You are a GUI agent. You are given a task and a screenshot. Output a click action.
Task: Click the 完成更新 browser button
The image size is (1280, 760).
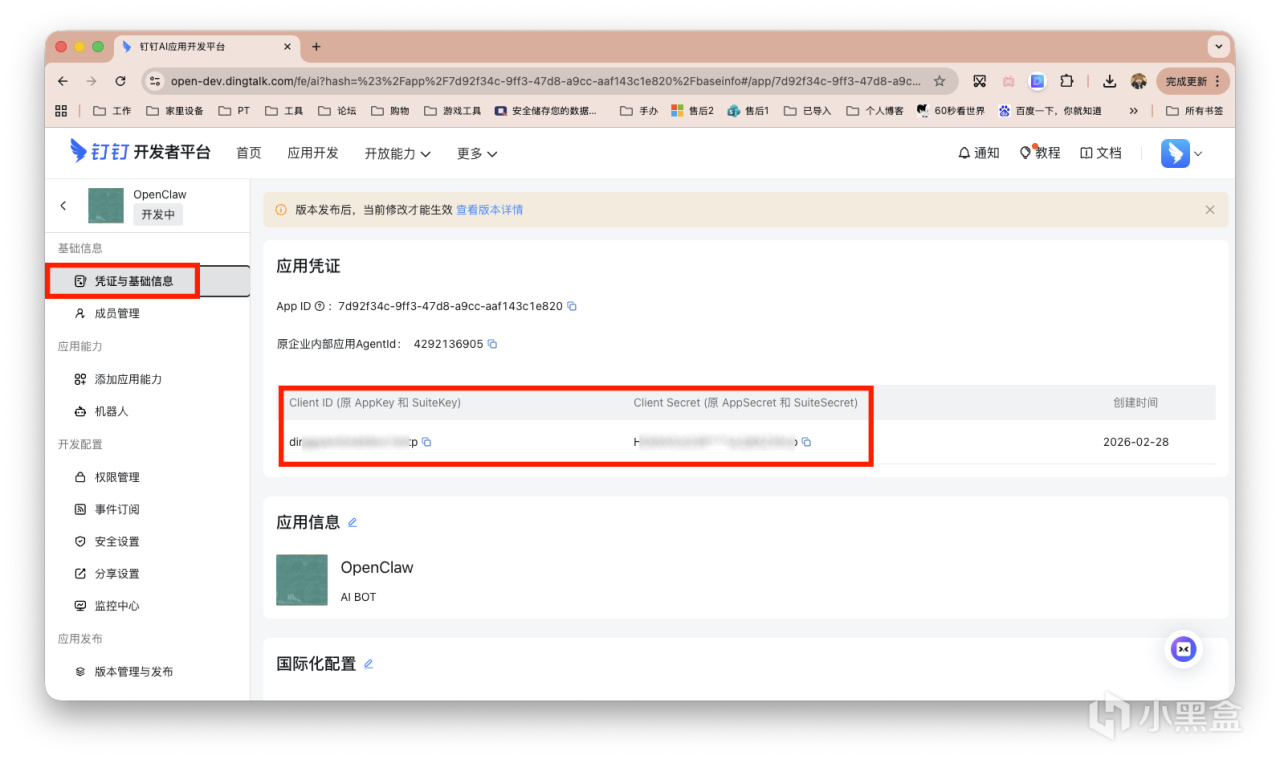1192,81
